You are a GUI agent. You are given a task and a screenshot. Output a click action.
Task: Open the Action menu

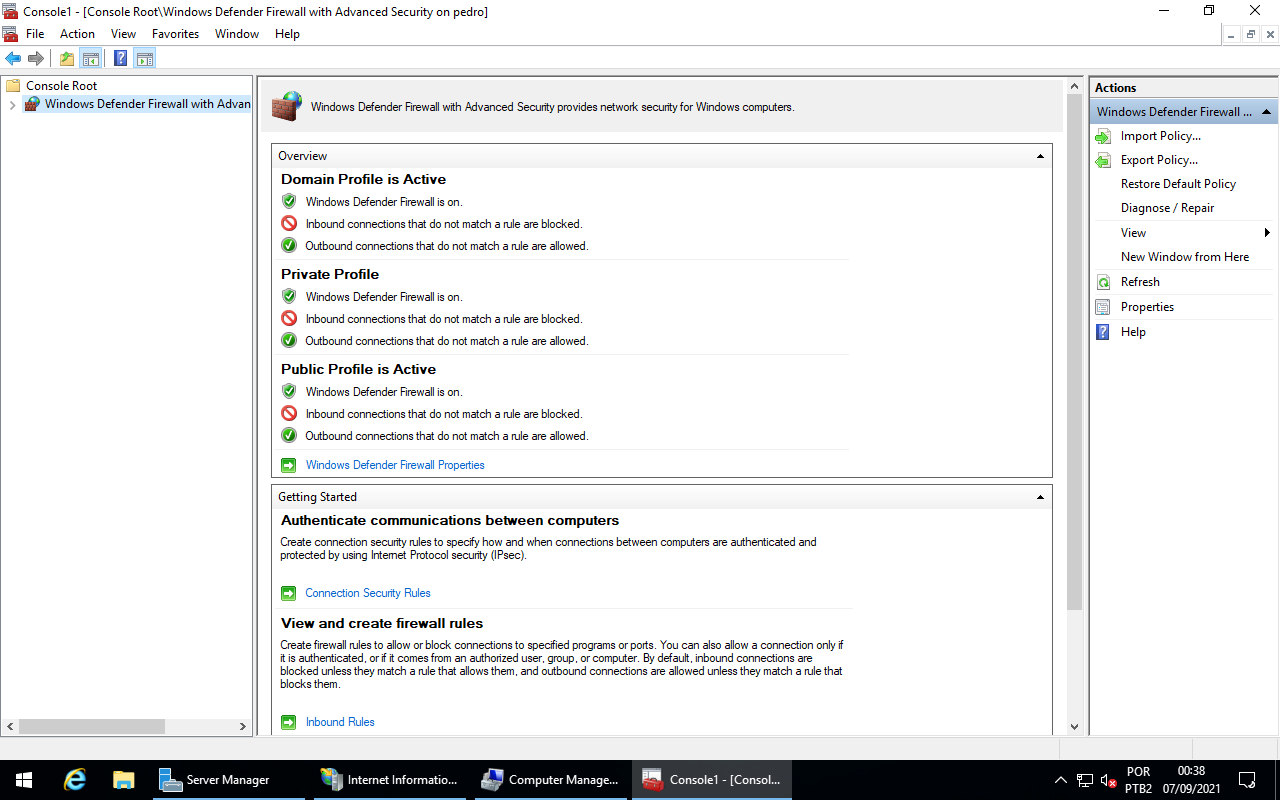77,33
